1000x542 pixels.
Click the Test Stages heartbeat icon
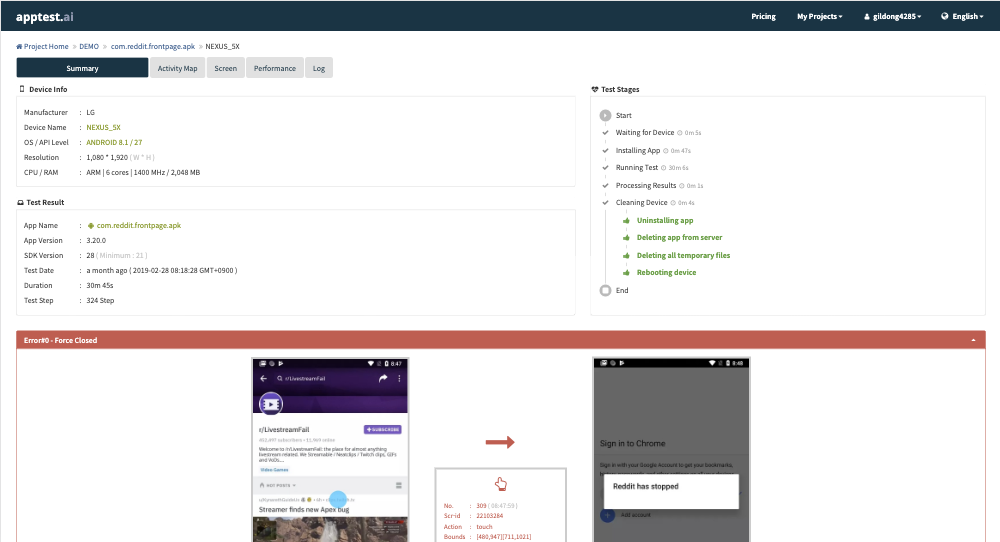click(595, 89)
